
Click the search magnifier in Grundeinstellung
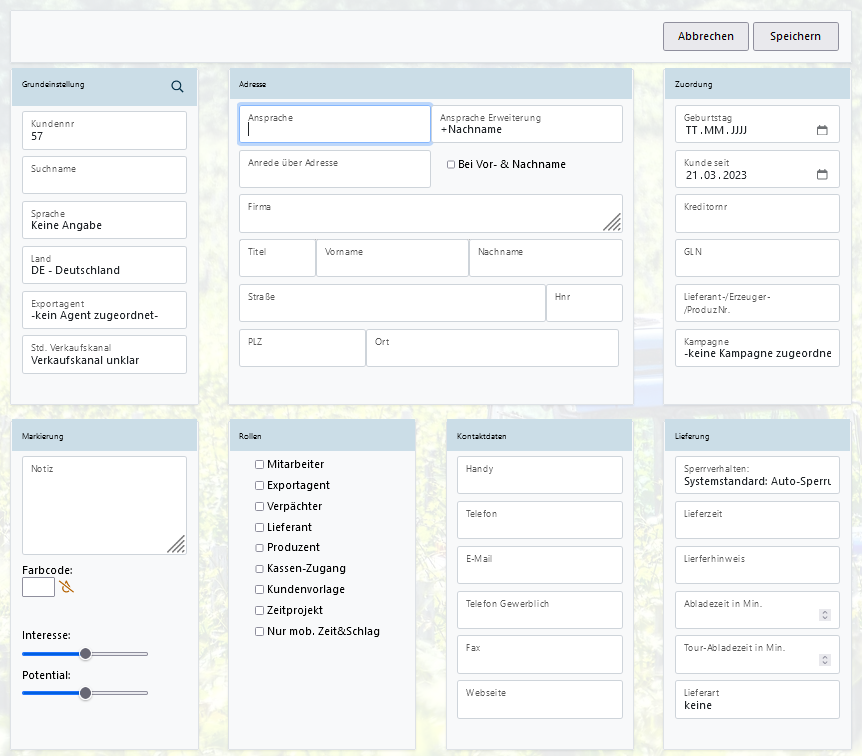(177, 86)
